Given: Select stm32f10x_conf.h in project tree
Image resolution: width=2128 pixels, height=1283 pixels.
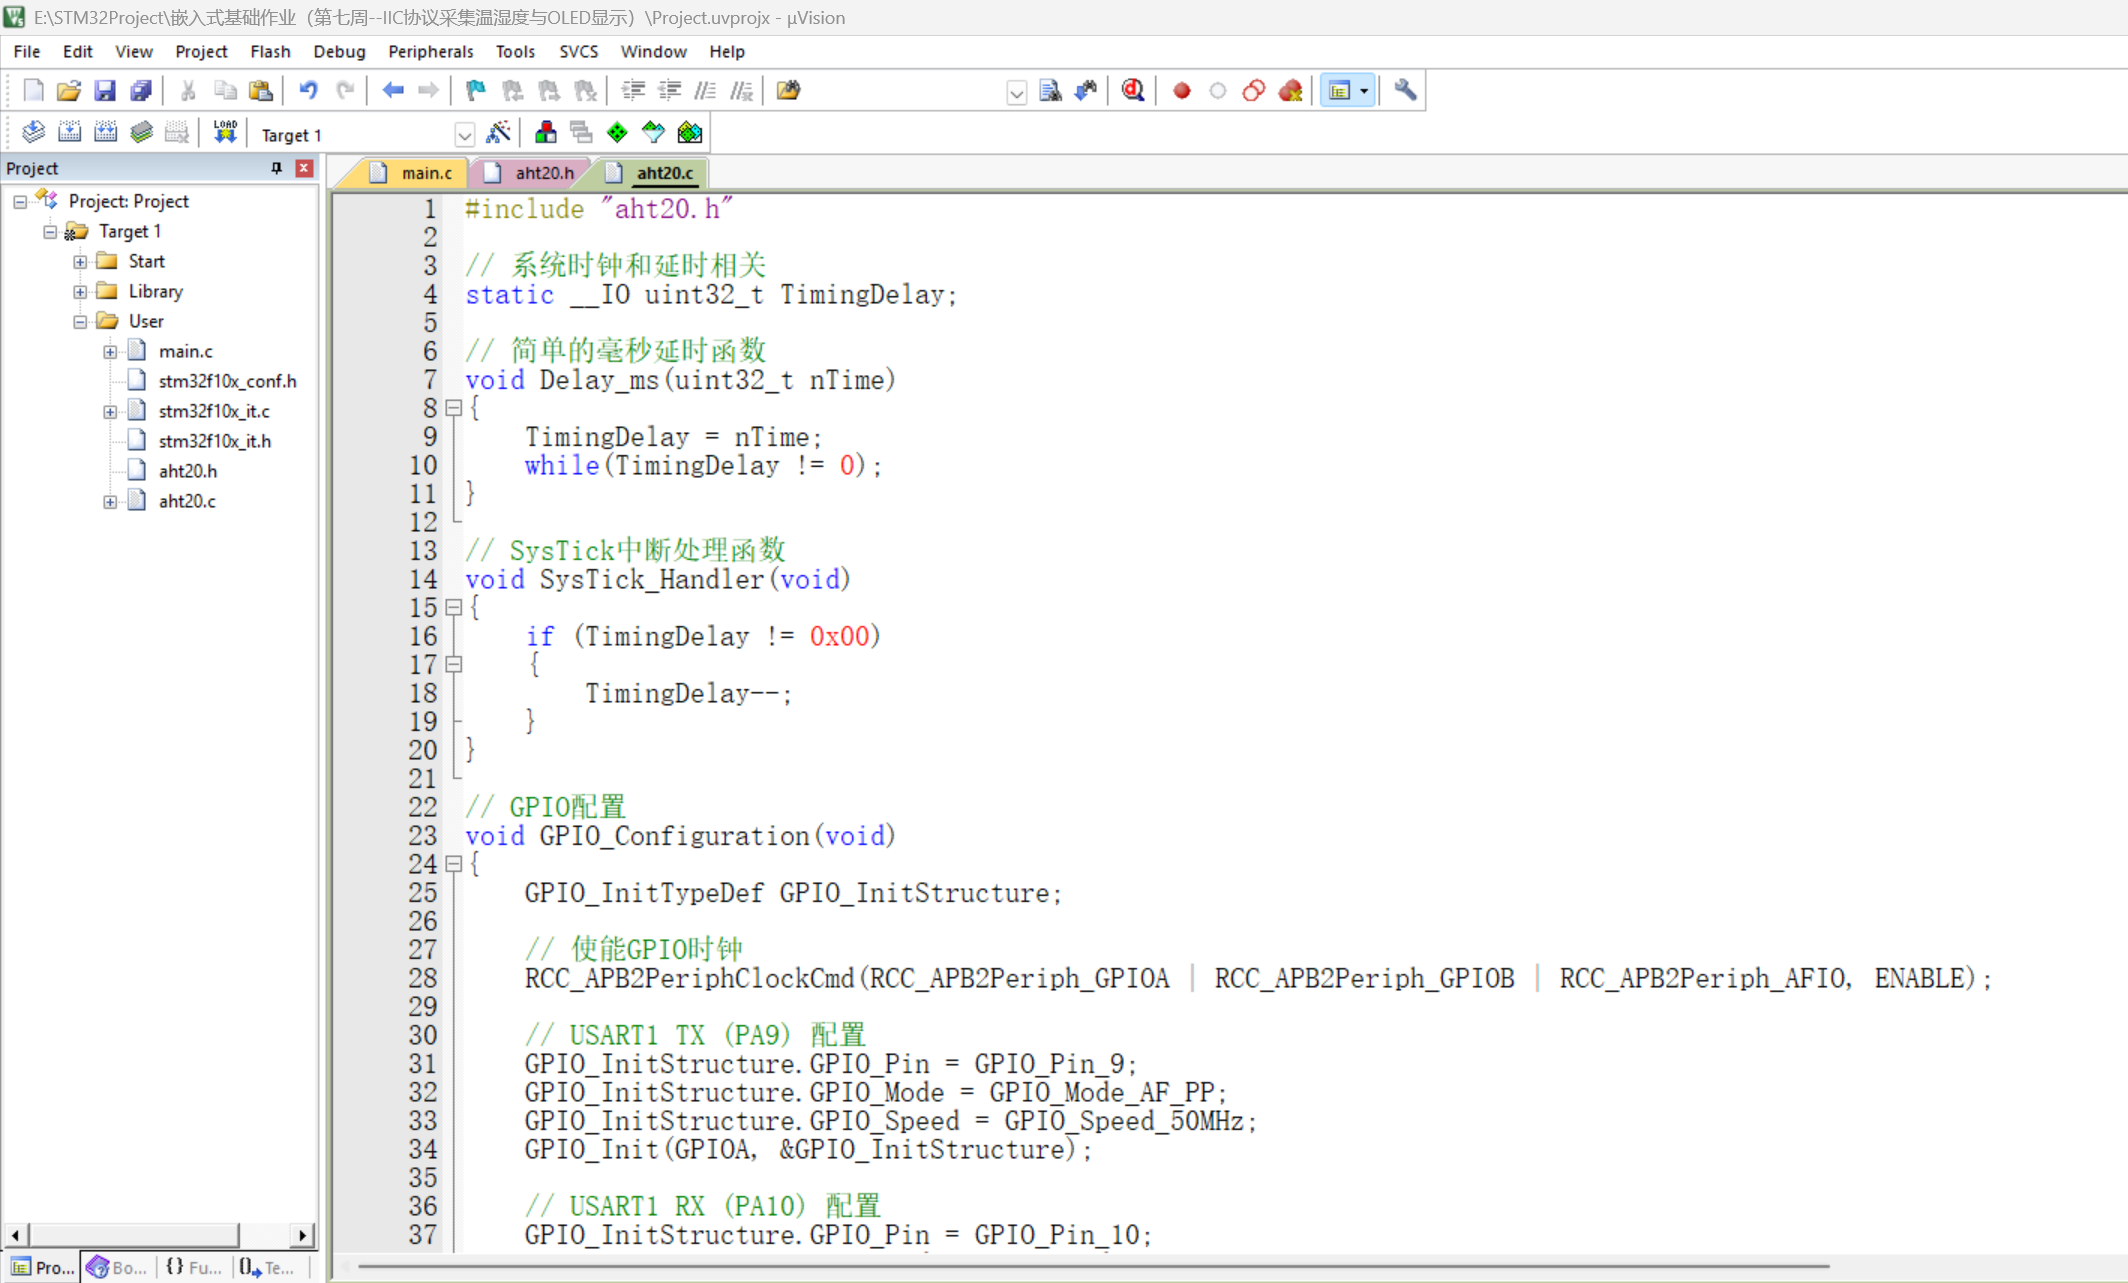Looking at the screenshot, I should pos(227,381).
